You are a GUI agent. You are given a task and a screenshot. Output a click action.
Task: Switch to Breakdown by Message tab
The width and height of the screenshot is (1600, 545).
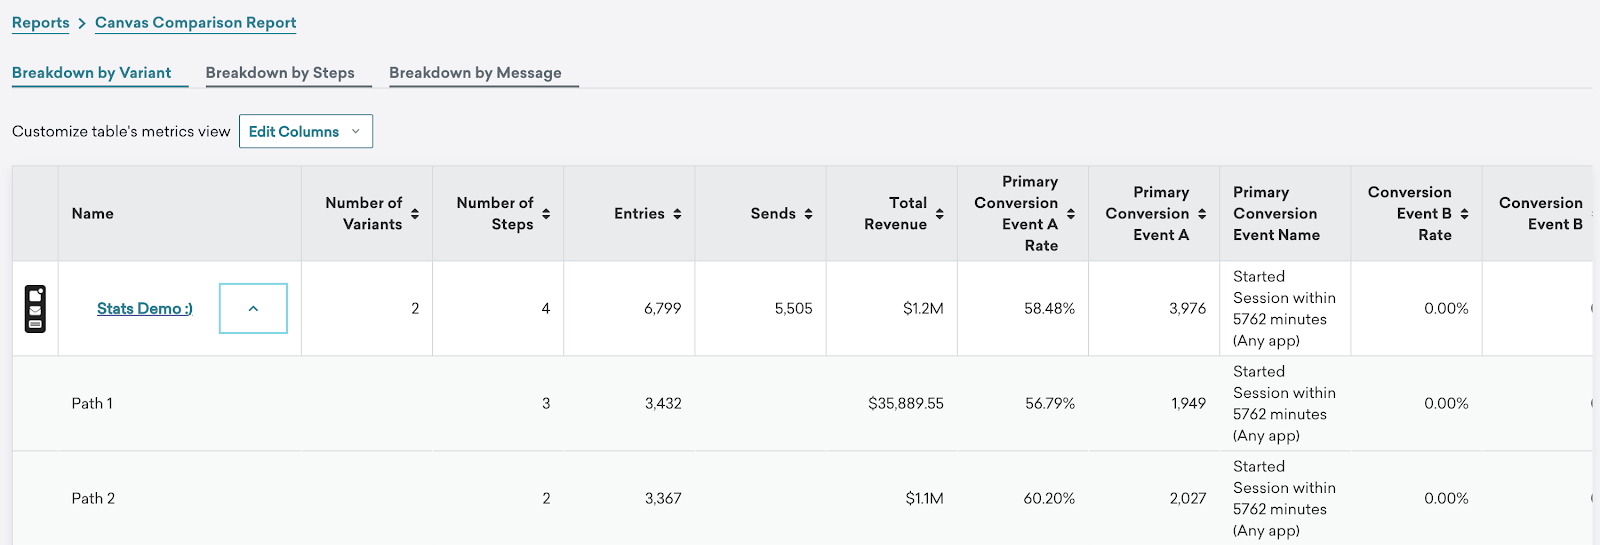475,73
